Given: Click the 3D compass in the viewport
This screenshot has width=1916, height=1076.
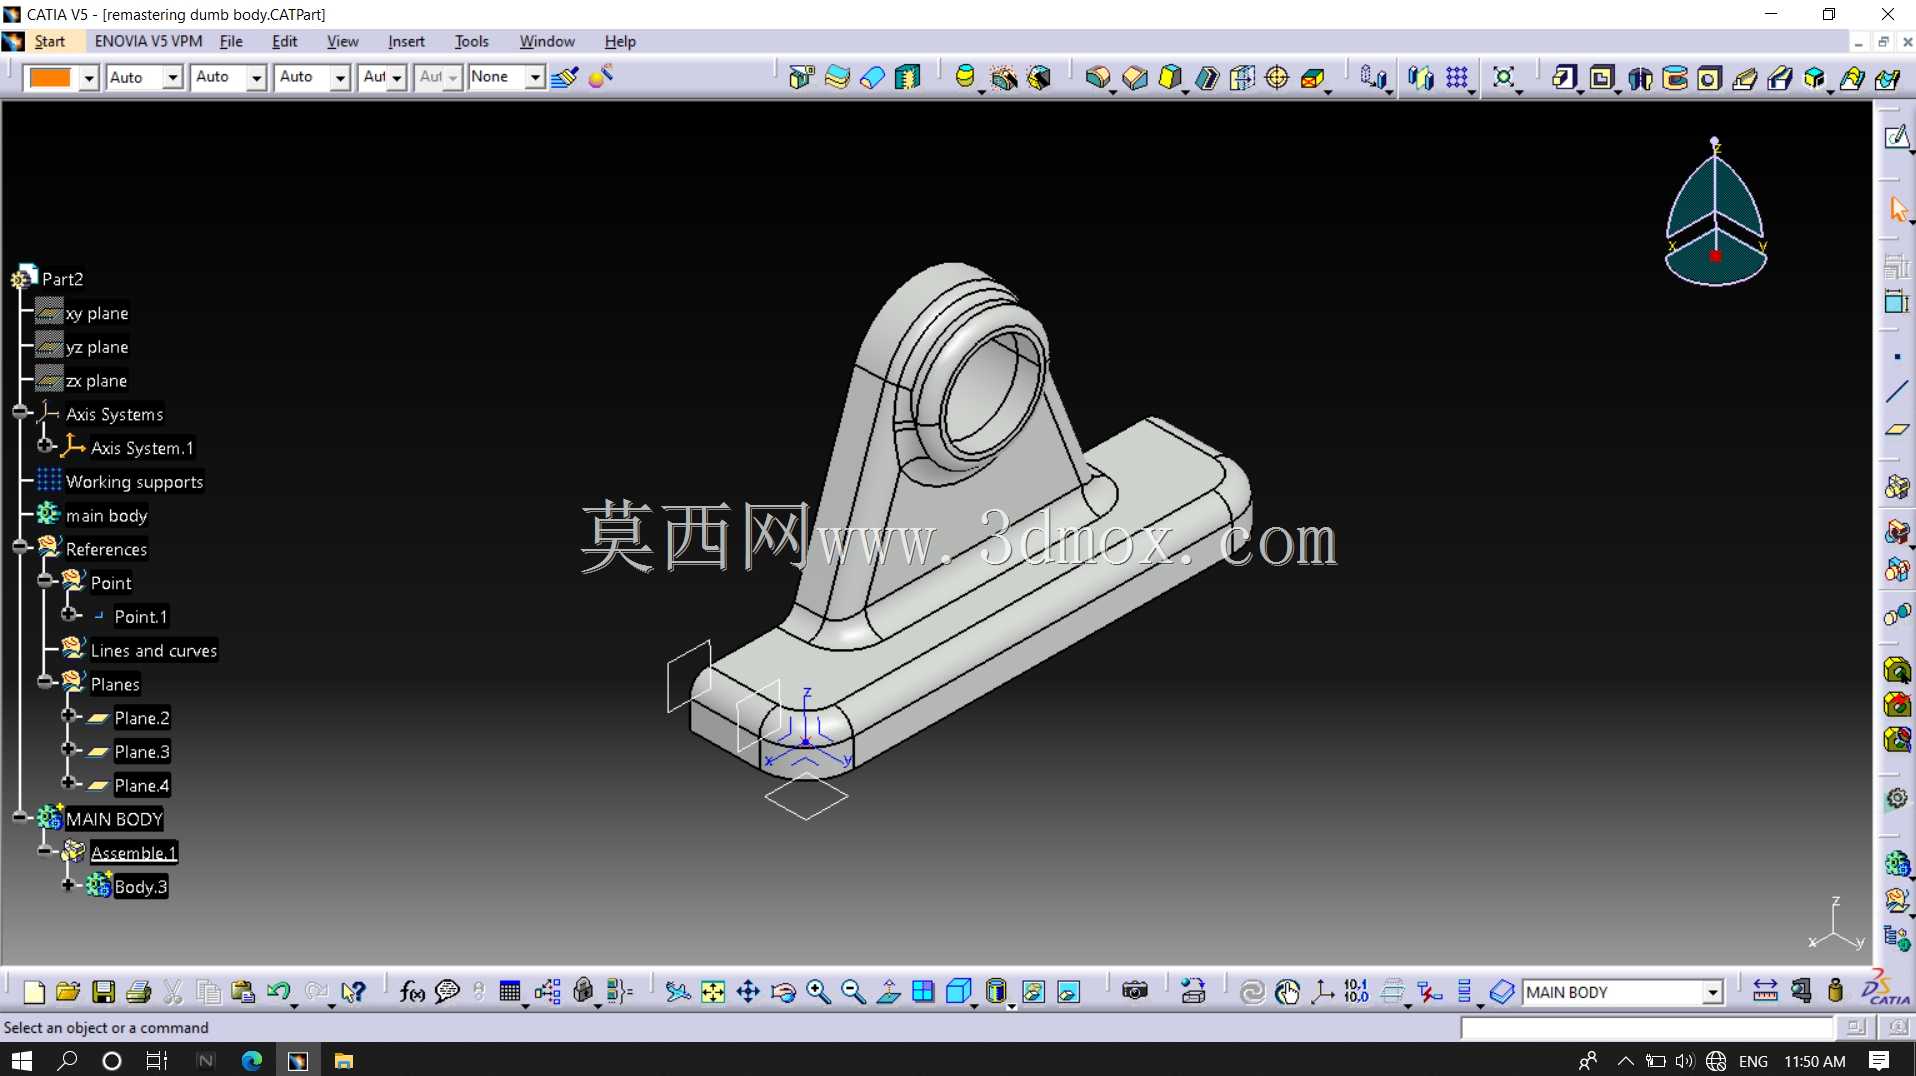Looking at the screenshot, I should pyautogui.click(x=1715, y=212).
